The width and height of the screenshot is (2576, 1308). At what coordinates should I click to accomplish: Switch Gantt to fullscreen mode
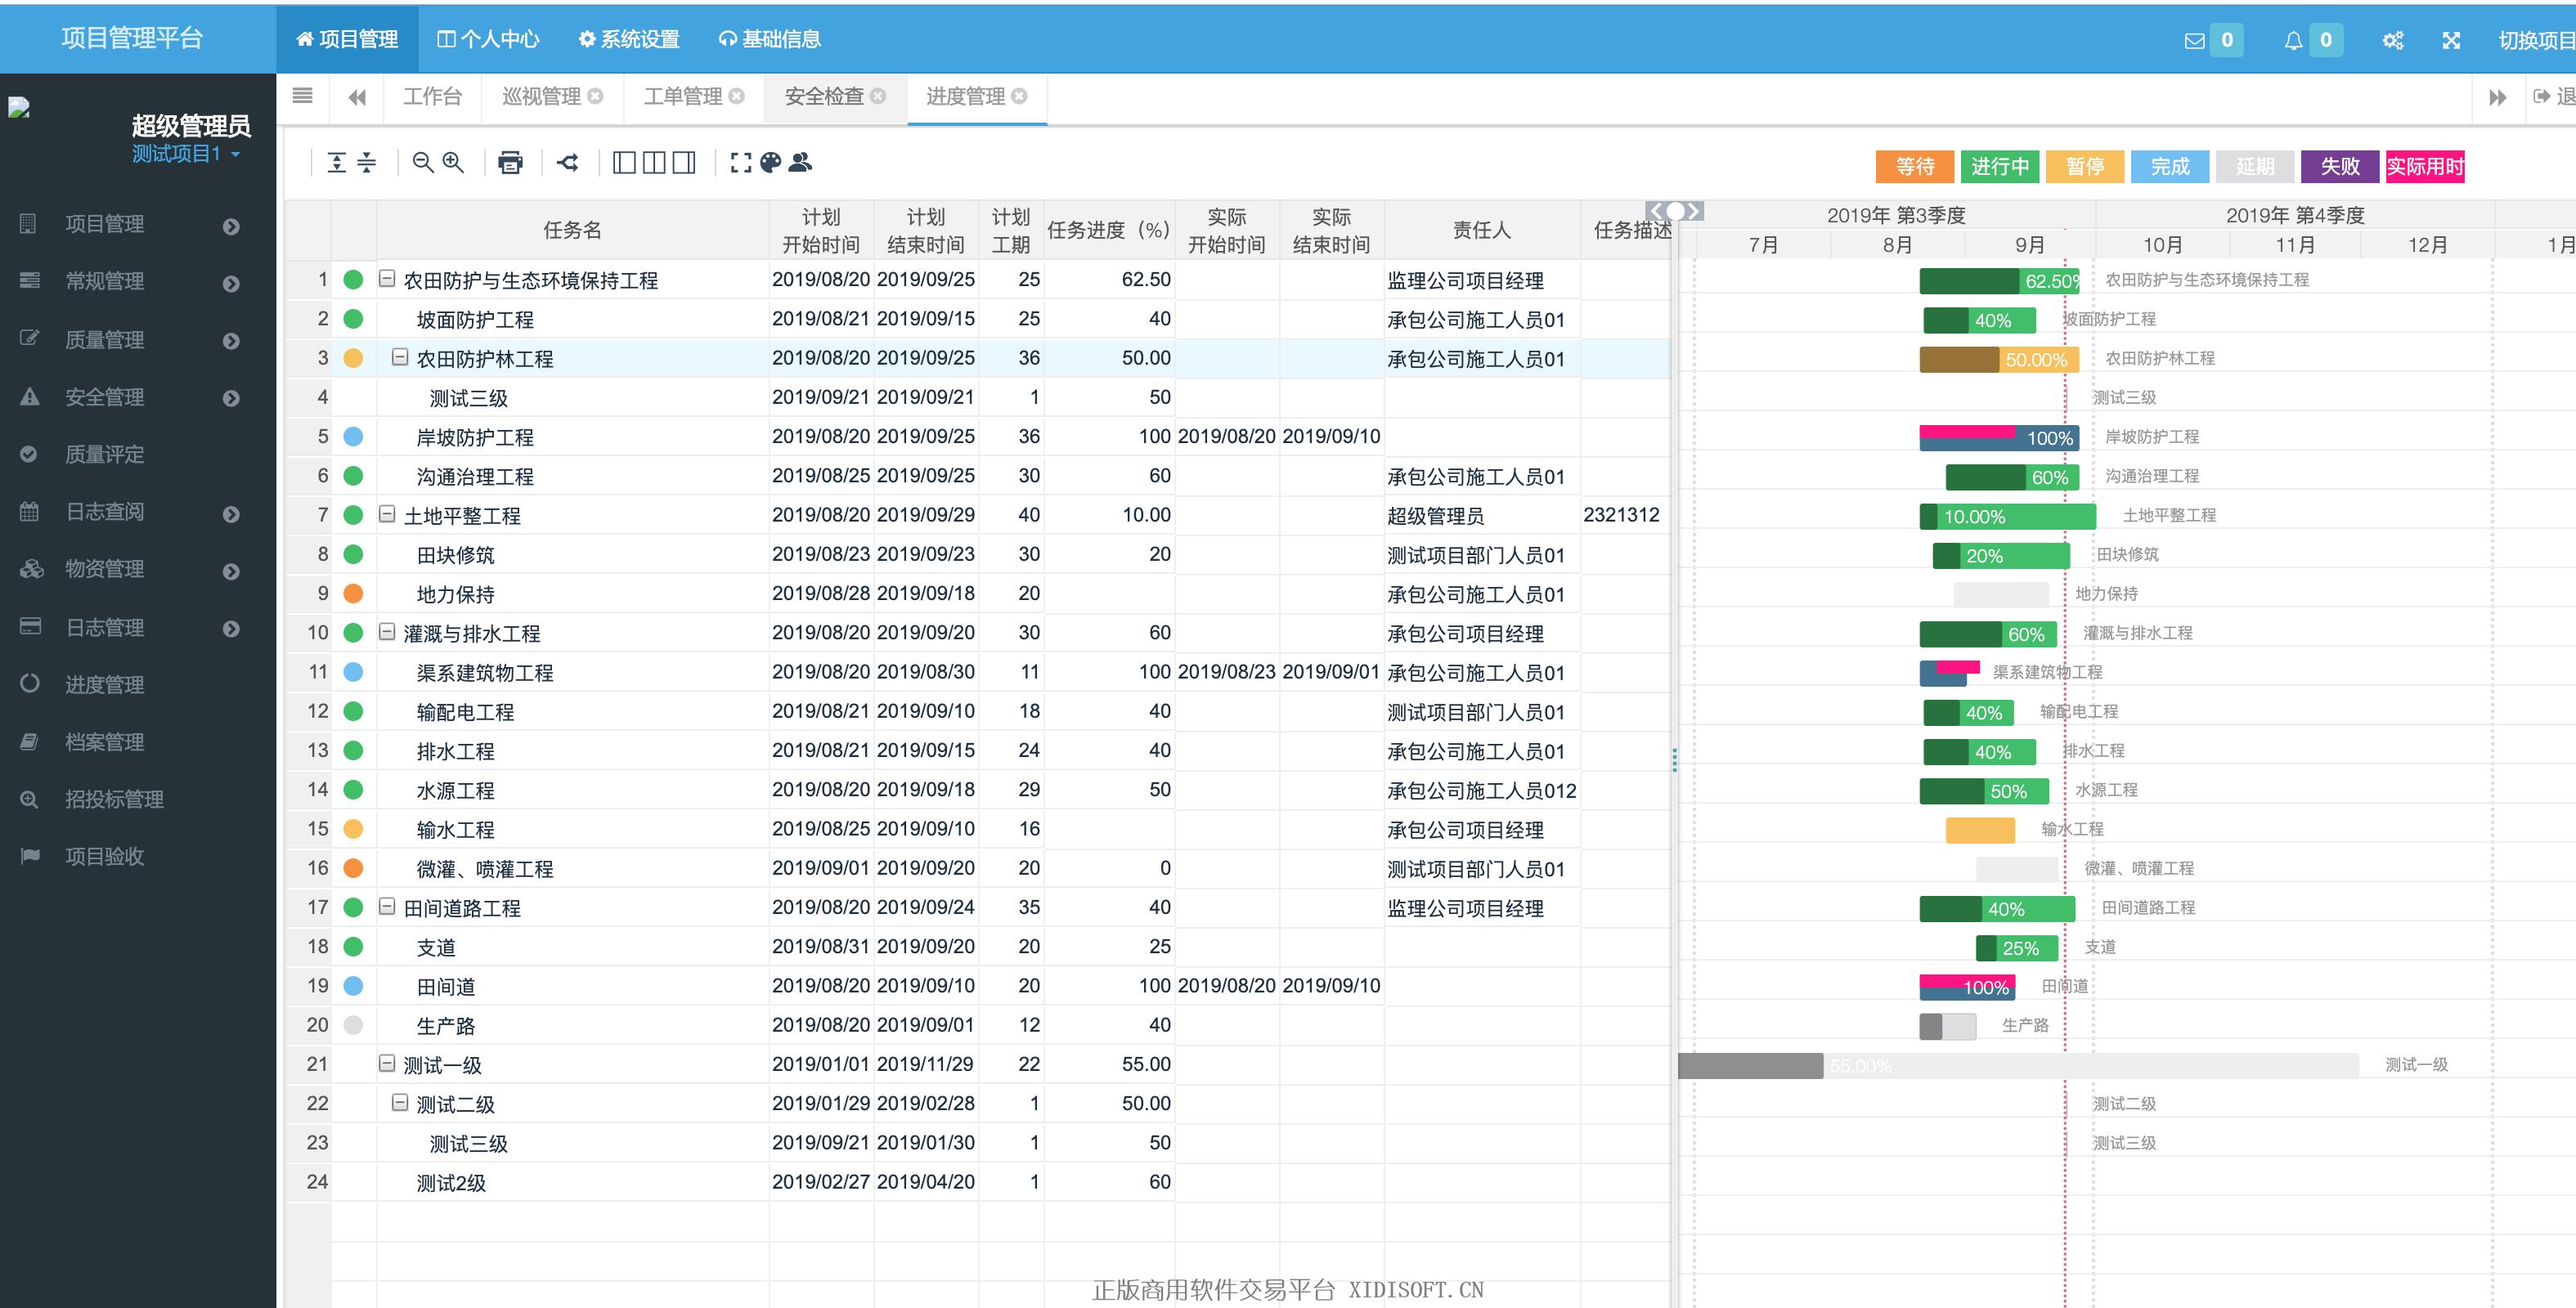tap(740, 162)
